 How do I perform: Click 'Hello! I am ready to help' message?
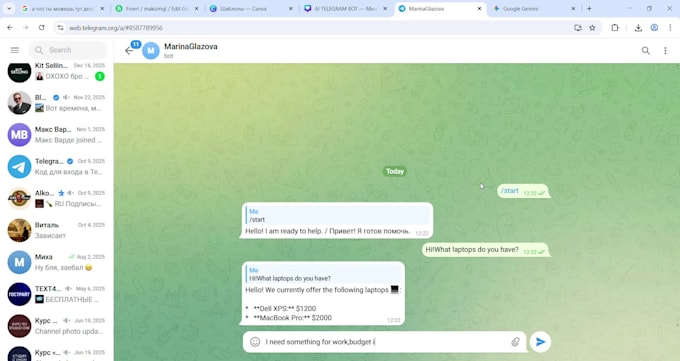coord(327,231)
